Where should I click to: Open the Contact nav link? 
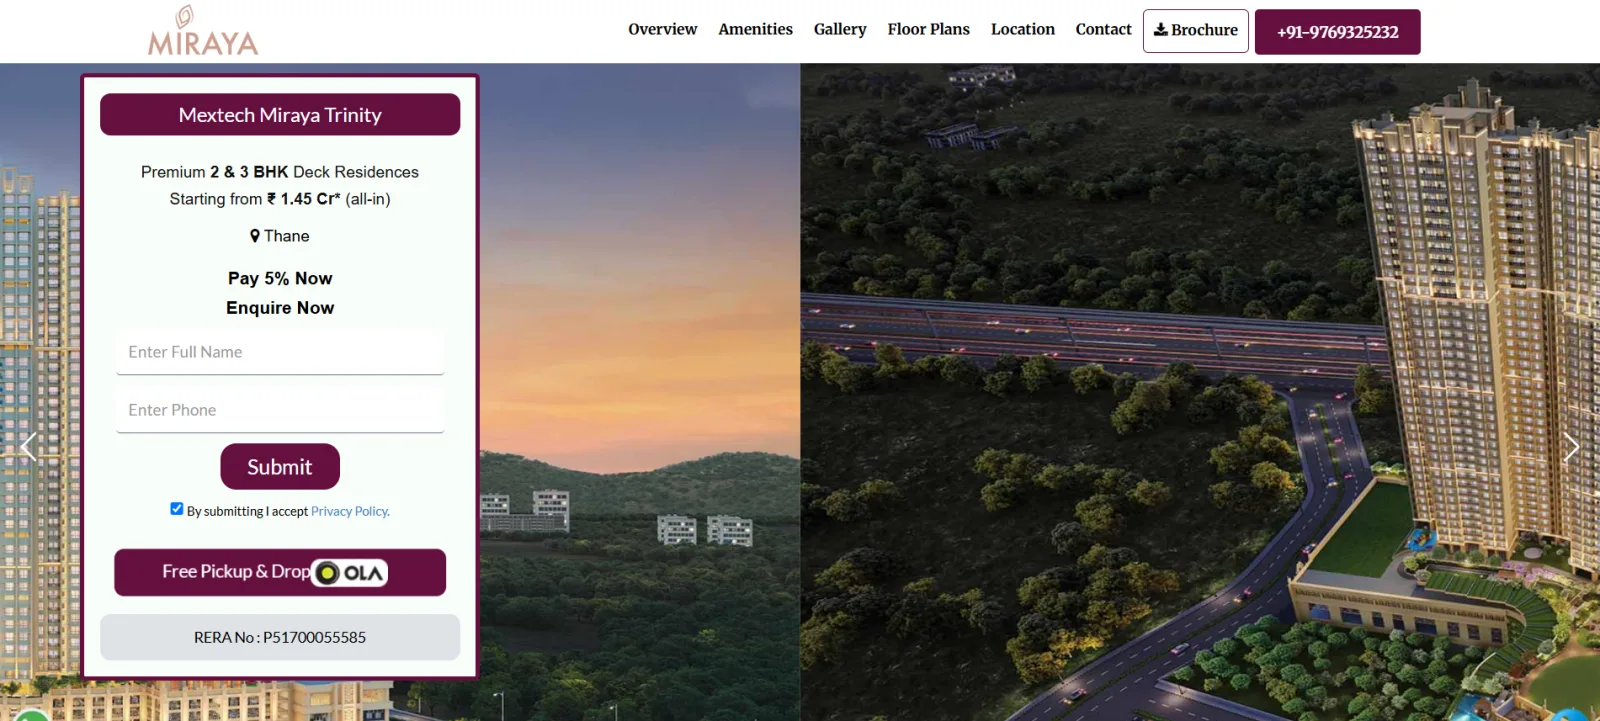[1103, 30]
